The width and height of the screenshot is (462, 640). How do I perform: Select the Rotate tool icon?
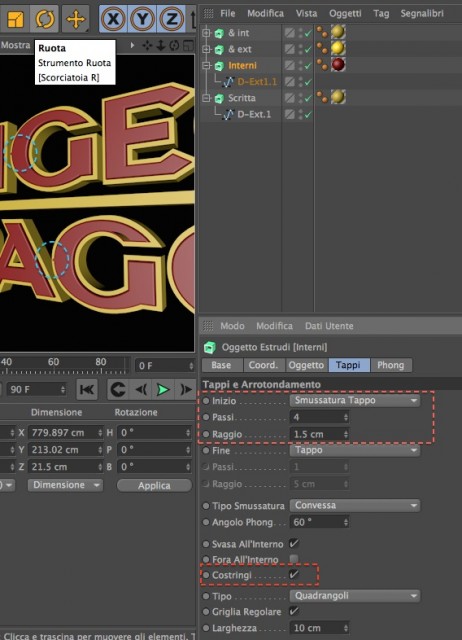tap(44, 18)
